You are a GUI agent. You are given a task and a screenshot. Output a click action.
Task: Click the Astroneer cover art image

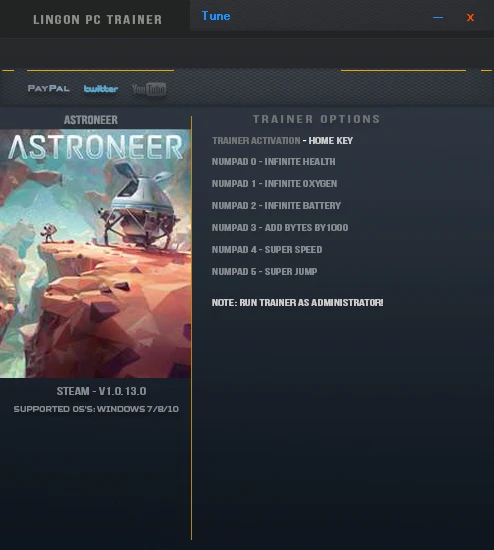click(x=95, y=254)
